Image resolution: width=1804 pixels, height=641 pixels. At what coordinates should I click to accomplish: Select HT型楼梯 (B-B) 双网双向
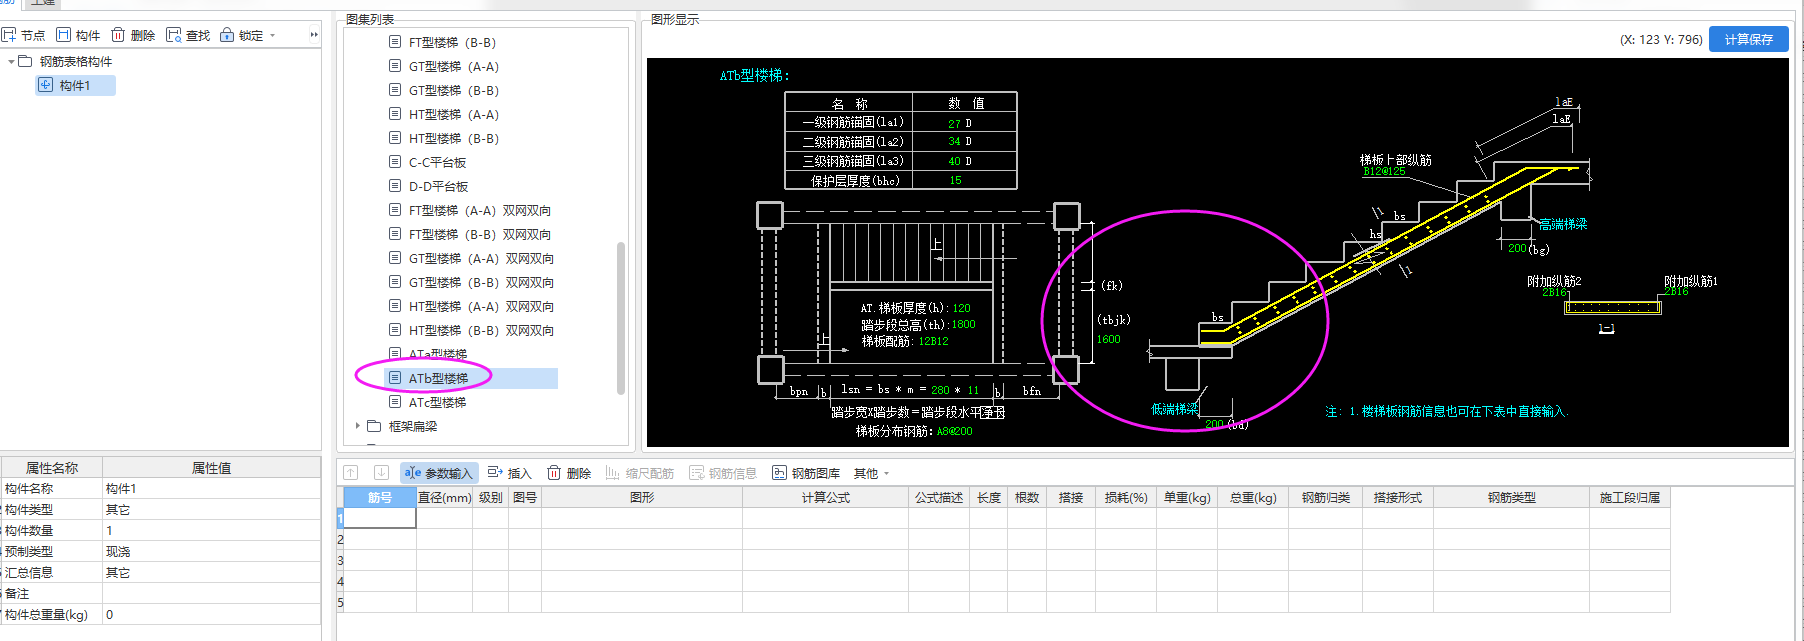click(x=481, y=330)
